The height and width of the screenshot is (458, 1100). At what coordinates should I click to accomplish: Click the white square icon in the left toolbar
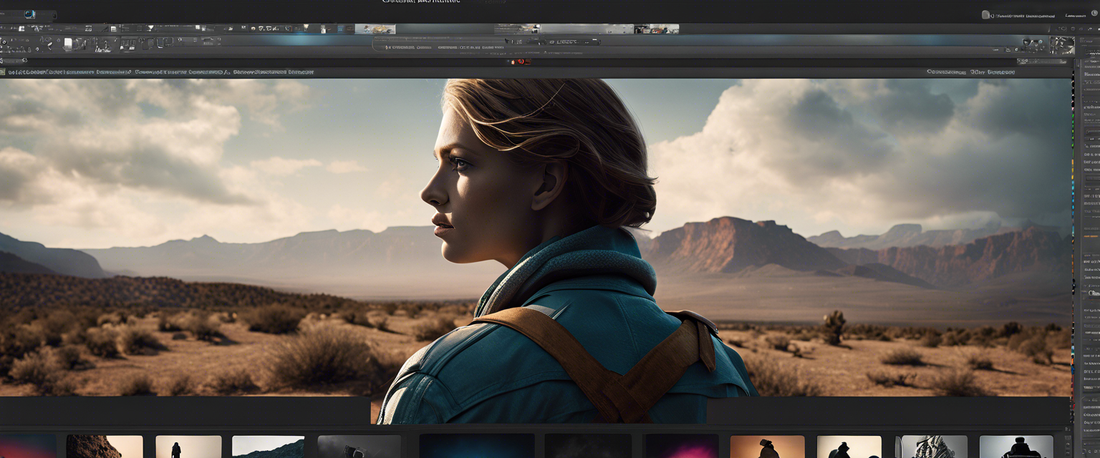point(68,44)
